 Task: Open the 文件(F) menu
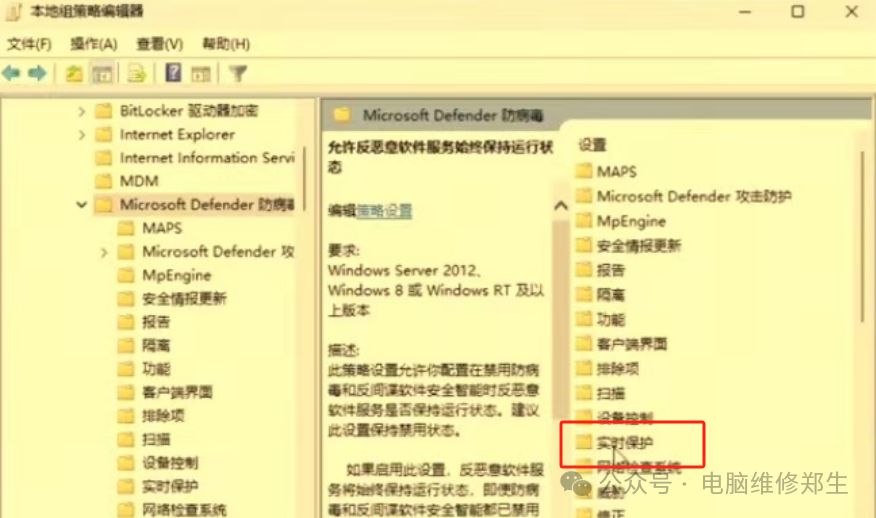click(x=29, y=44)
